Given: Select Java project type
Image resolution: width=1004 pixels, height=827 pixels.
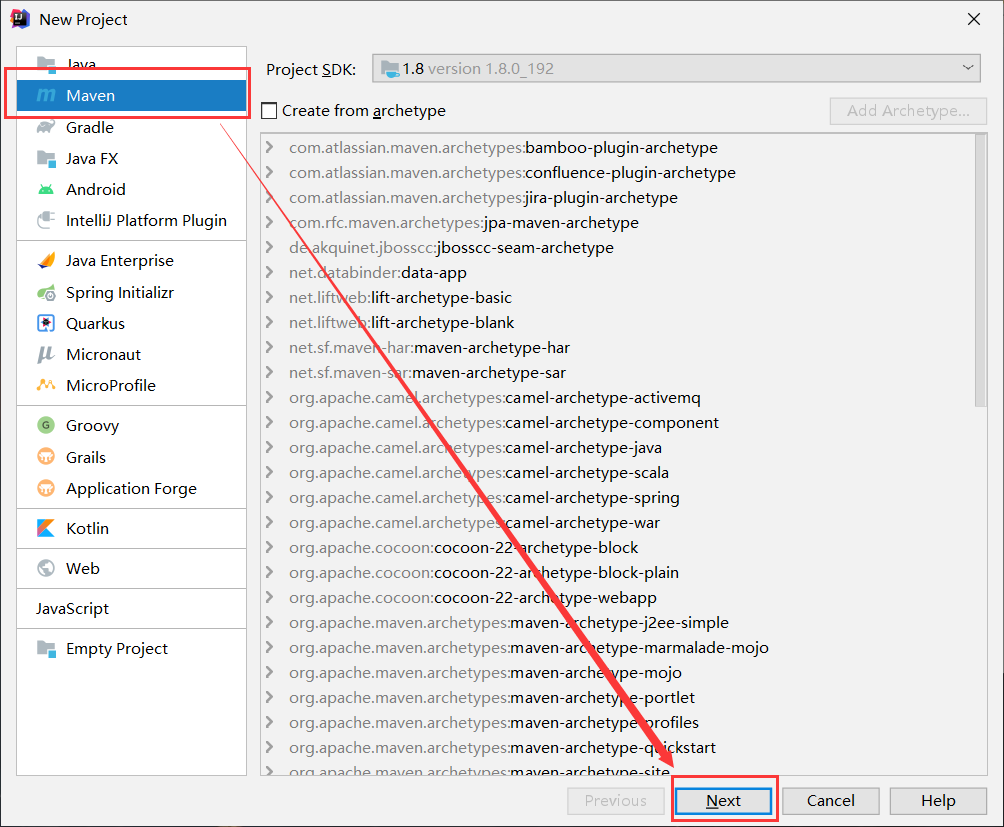Looking at the screenshot, I should [131, 64].
